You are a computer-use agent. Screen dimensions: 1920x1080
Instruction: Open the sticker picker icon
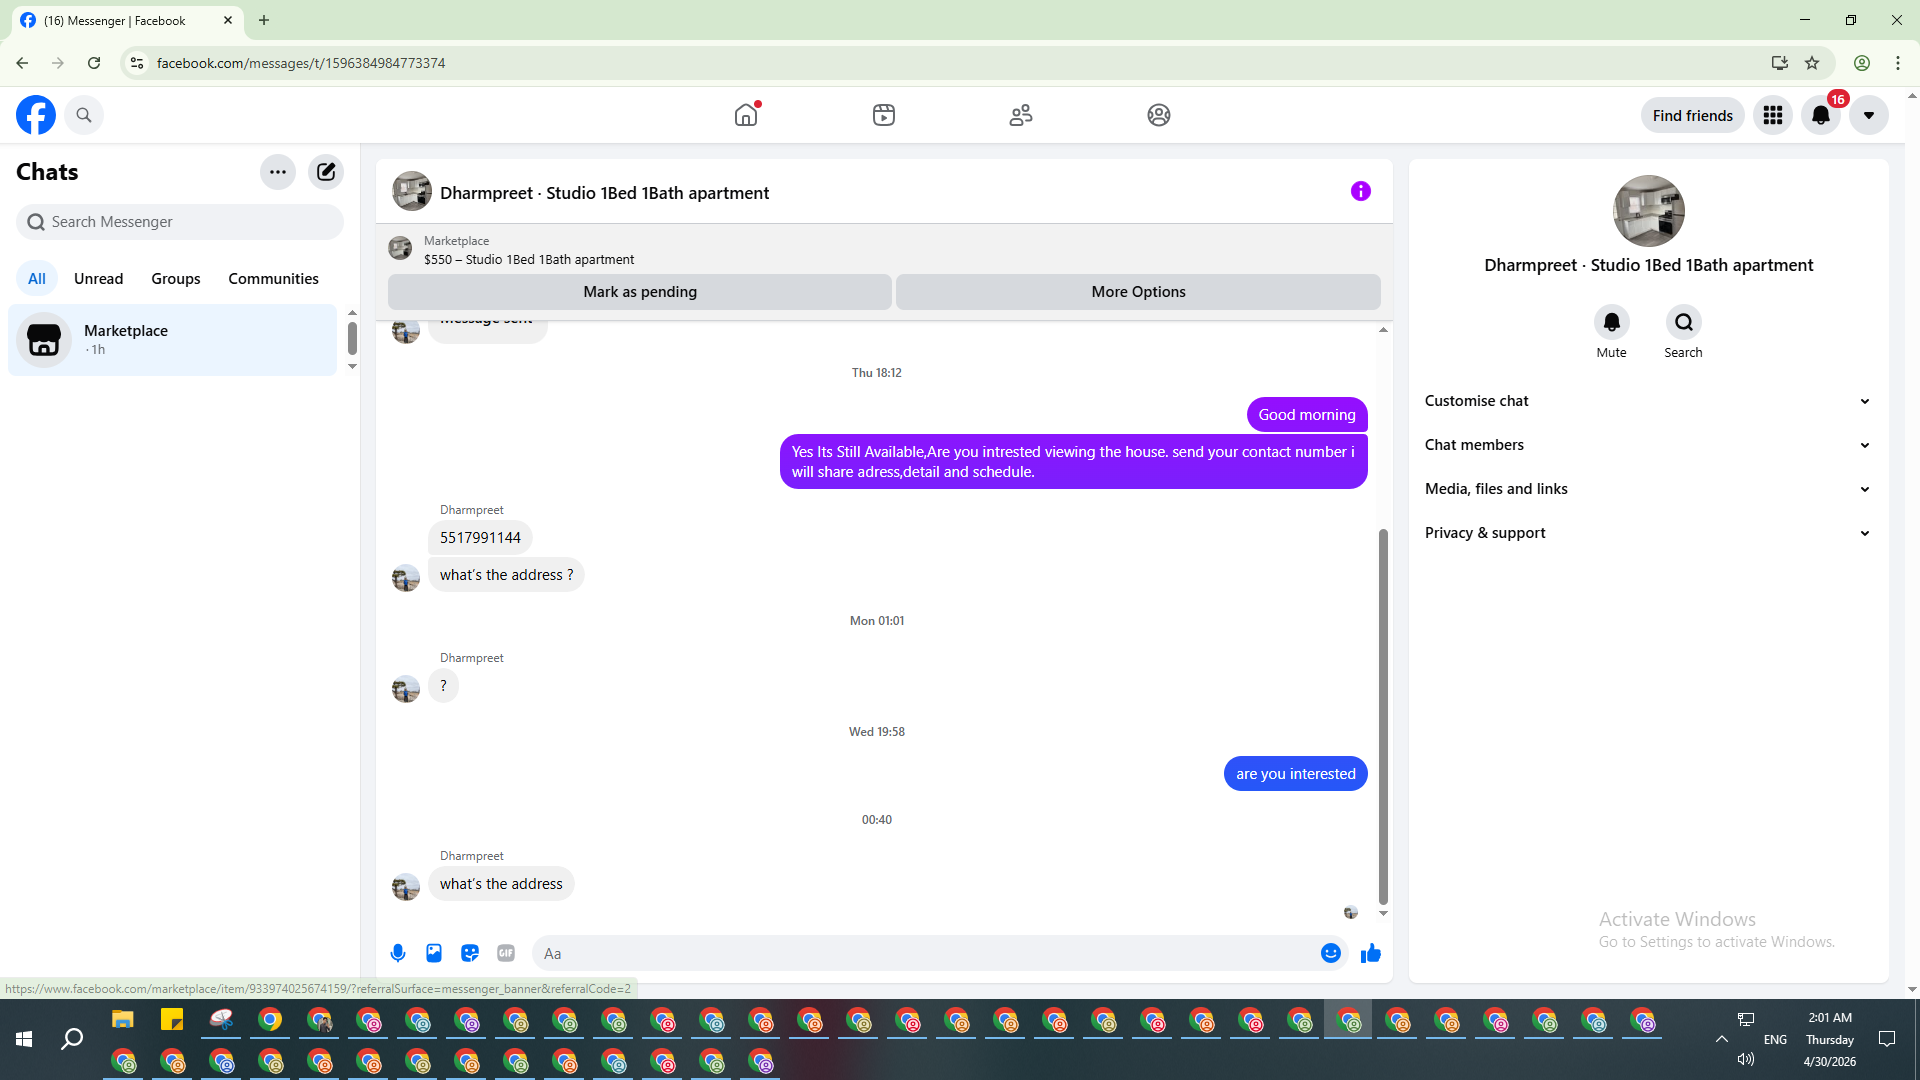coord(470,953)
